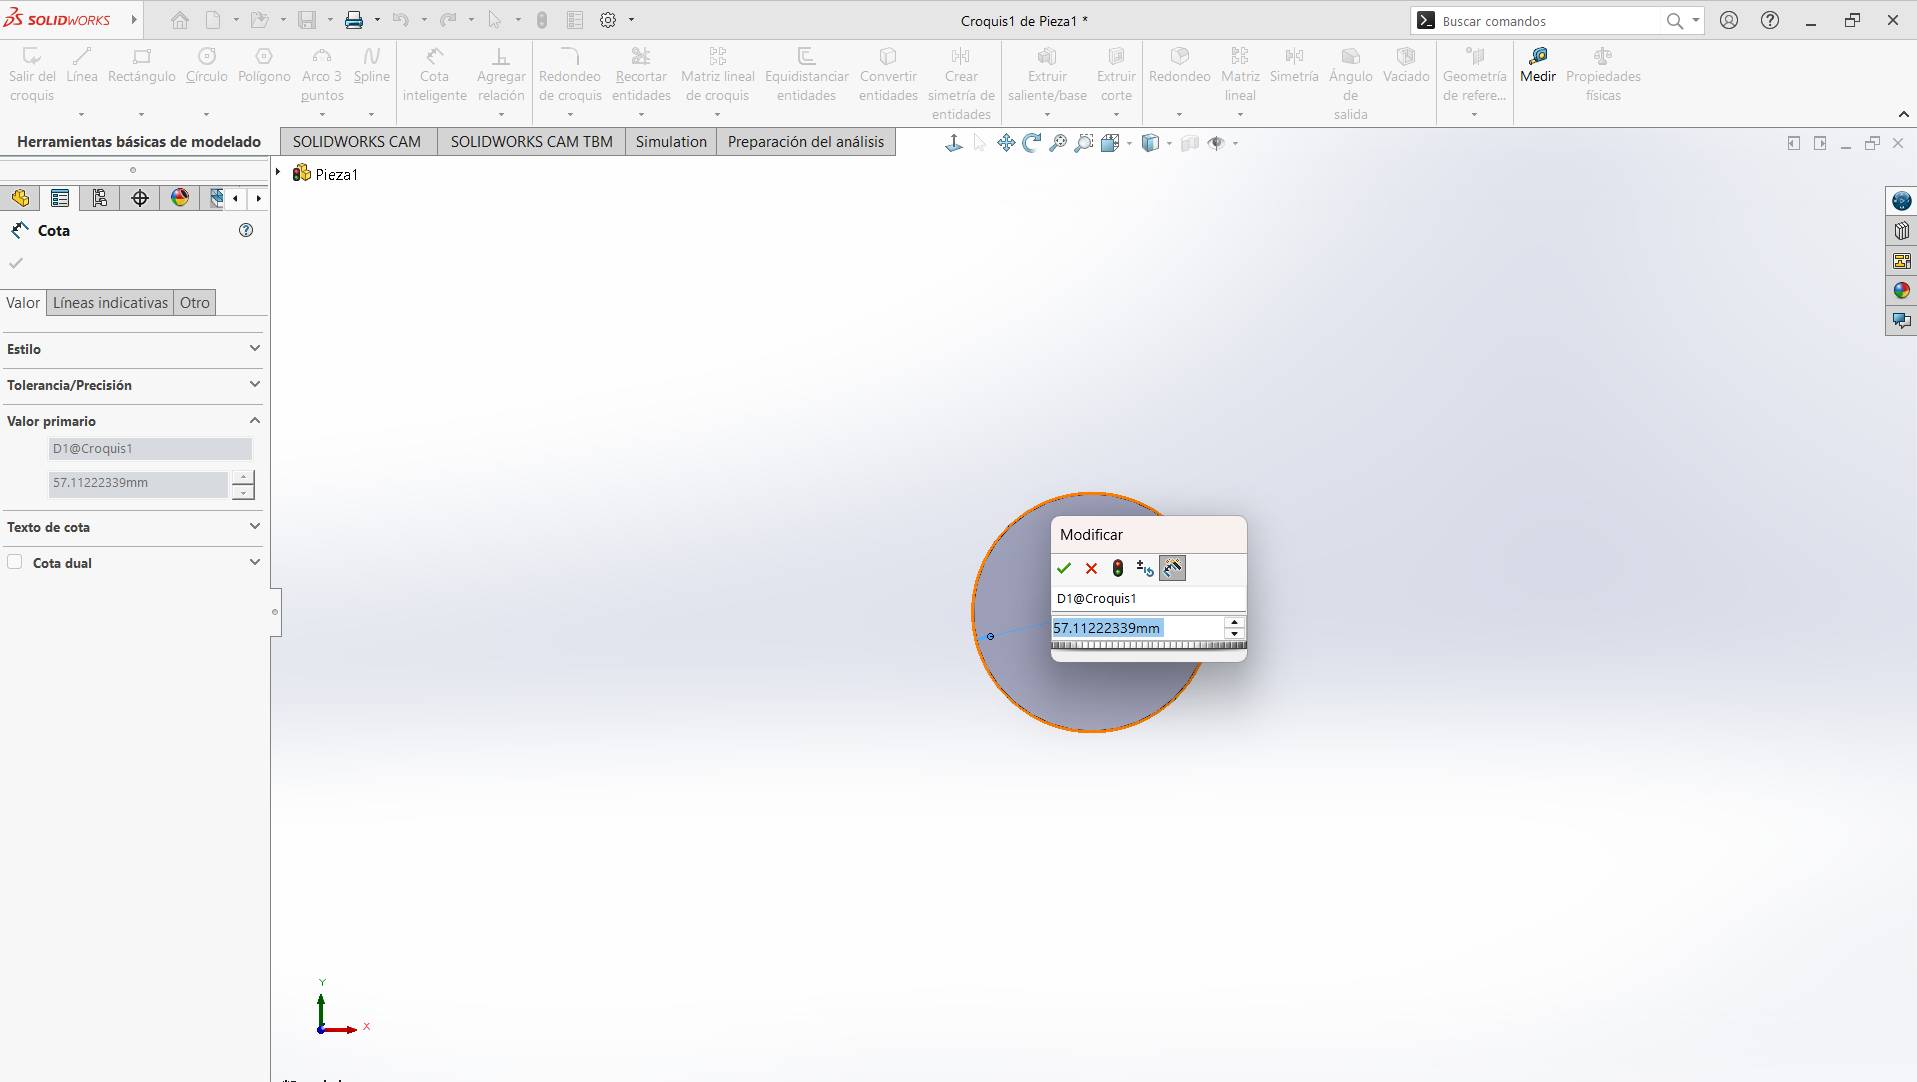Accept the dimension with the green checkmark
Viewport: 1917px width, 1082px height.
coord(1064,568)
